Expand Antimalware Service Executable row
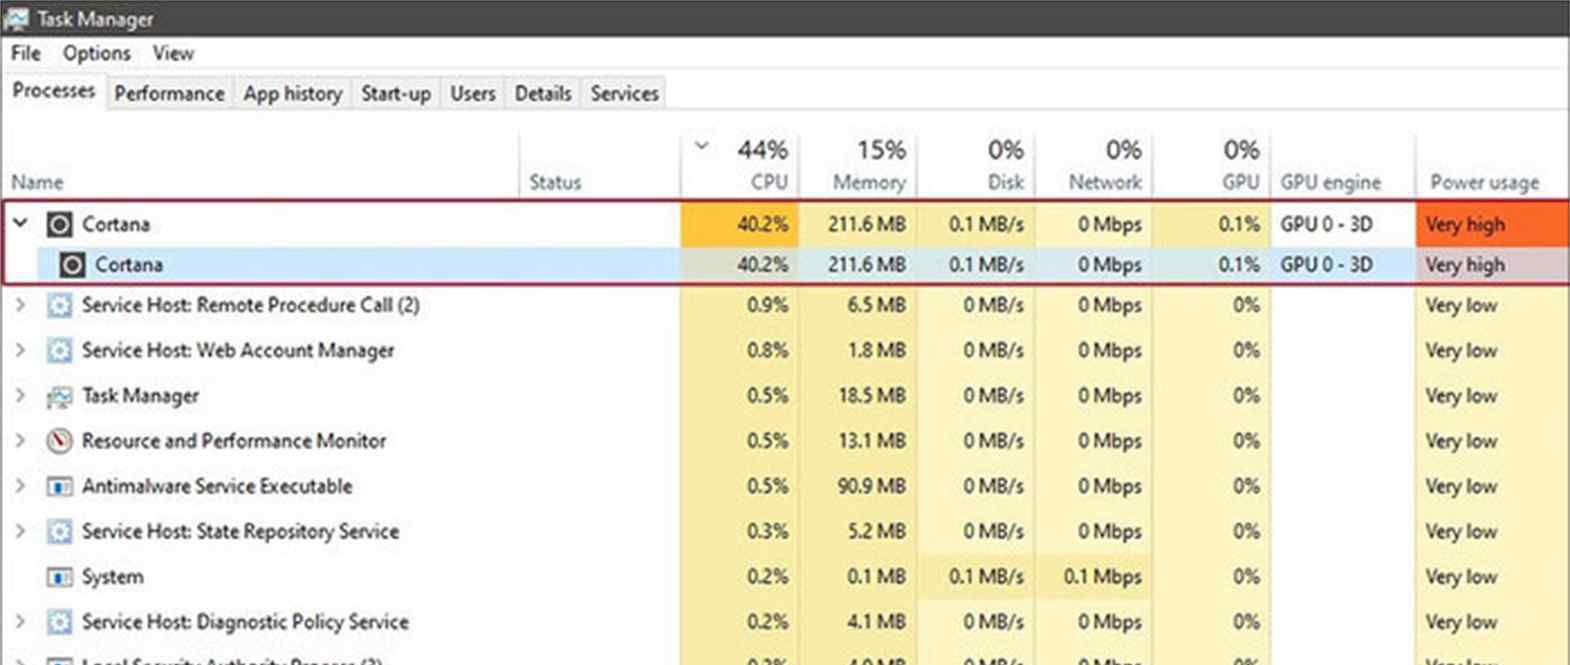1570x665 pixels. click(20, 486)
